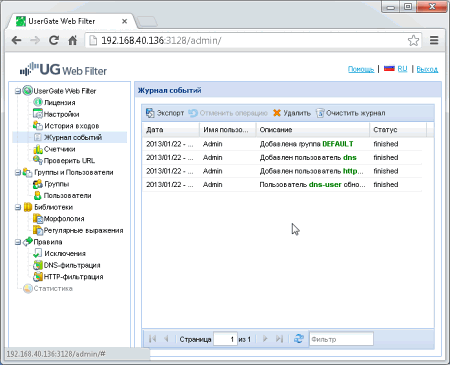Log out via the Выход link
Image resolution: width=450 pixels, height=365 pixels.
427,69
